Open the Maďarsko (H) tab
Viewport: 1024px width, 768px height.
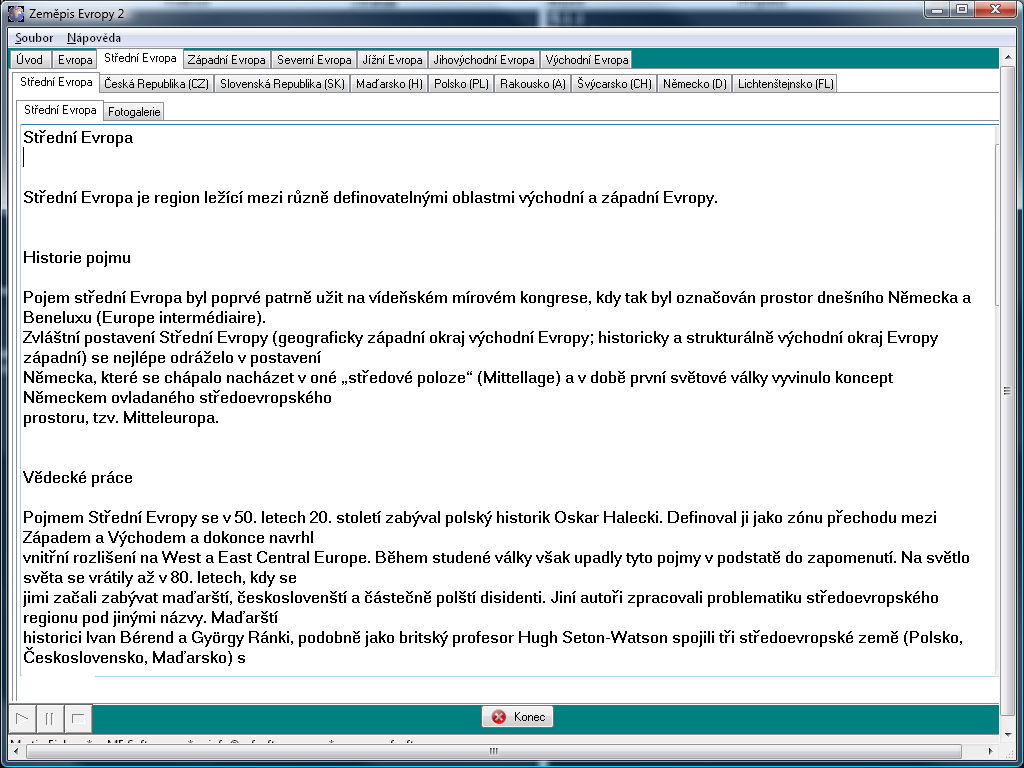[389, 84]
